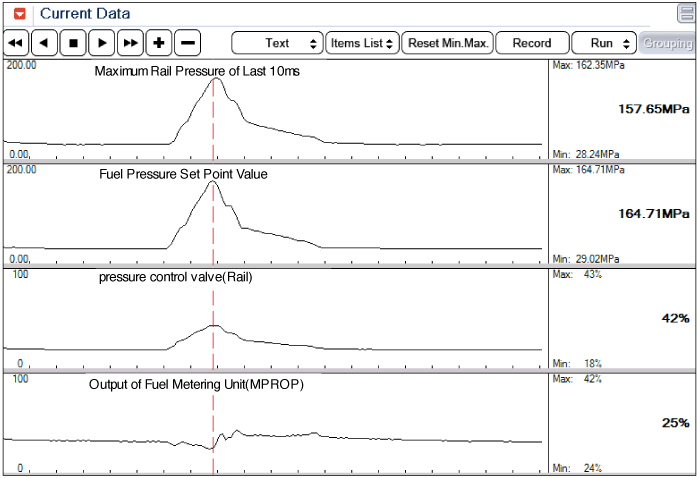Click the Max: 43% reading
Image resolution: width=700 pixels, height=478 pixels.
[x=577, y=274]
